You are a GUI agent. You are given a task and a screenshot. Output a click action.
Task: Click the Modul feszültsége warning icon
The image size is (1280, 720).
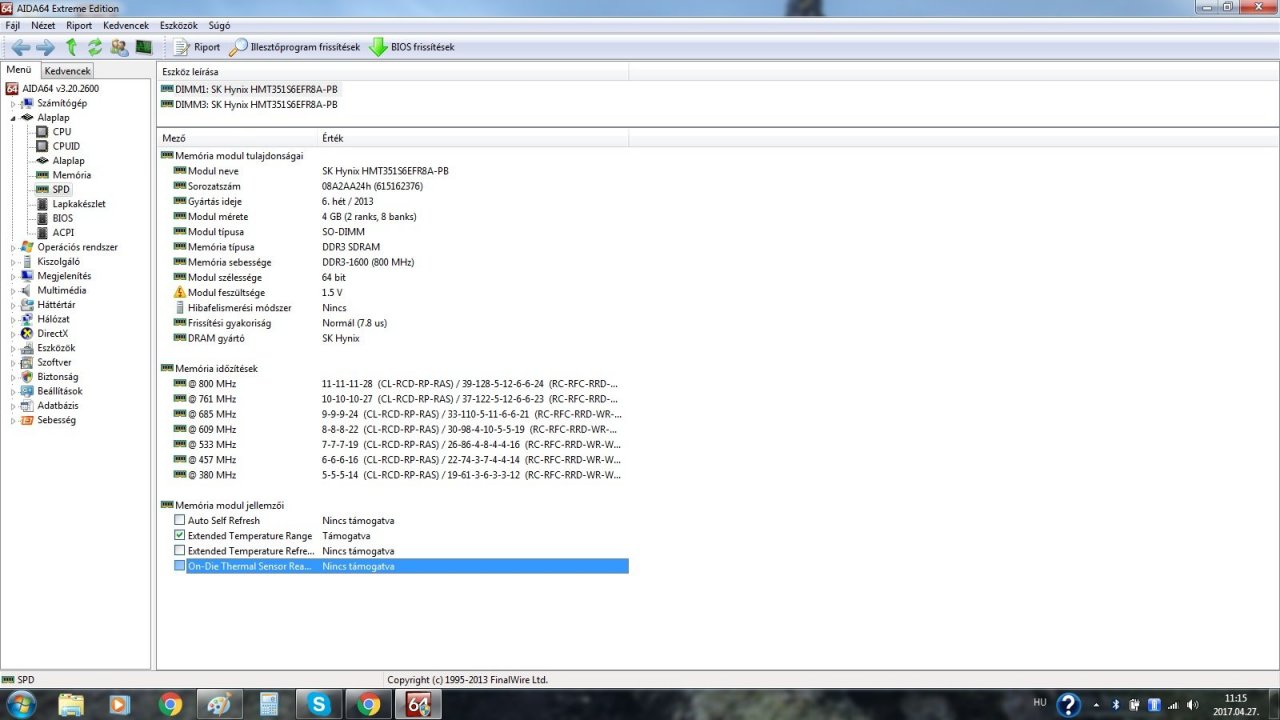click(x=180, y=292)
